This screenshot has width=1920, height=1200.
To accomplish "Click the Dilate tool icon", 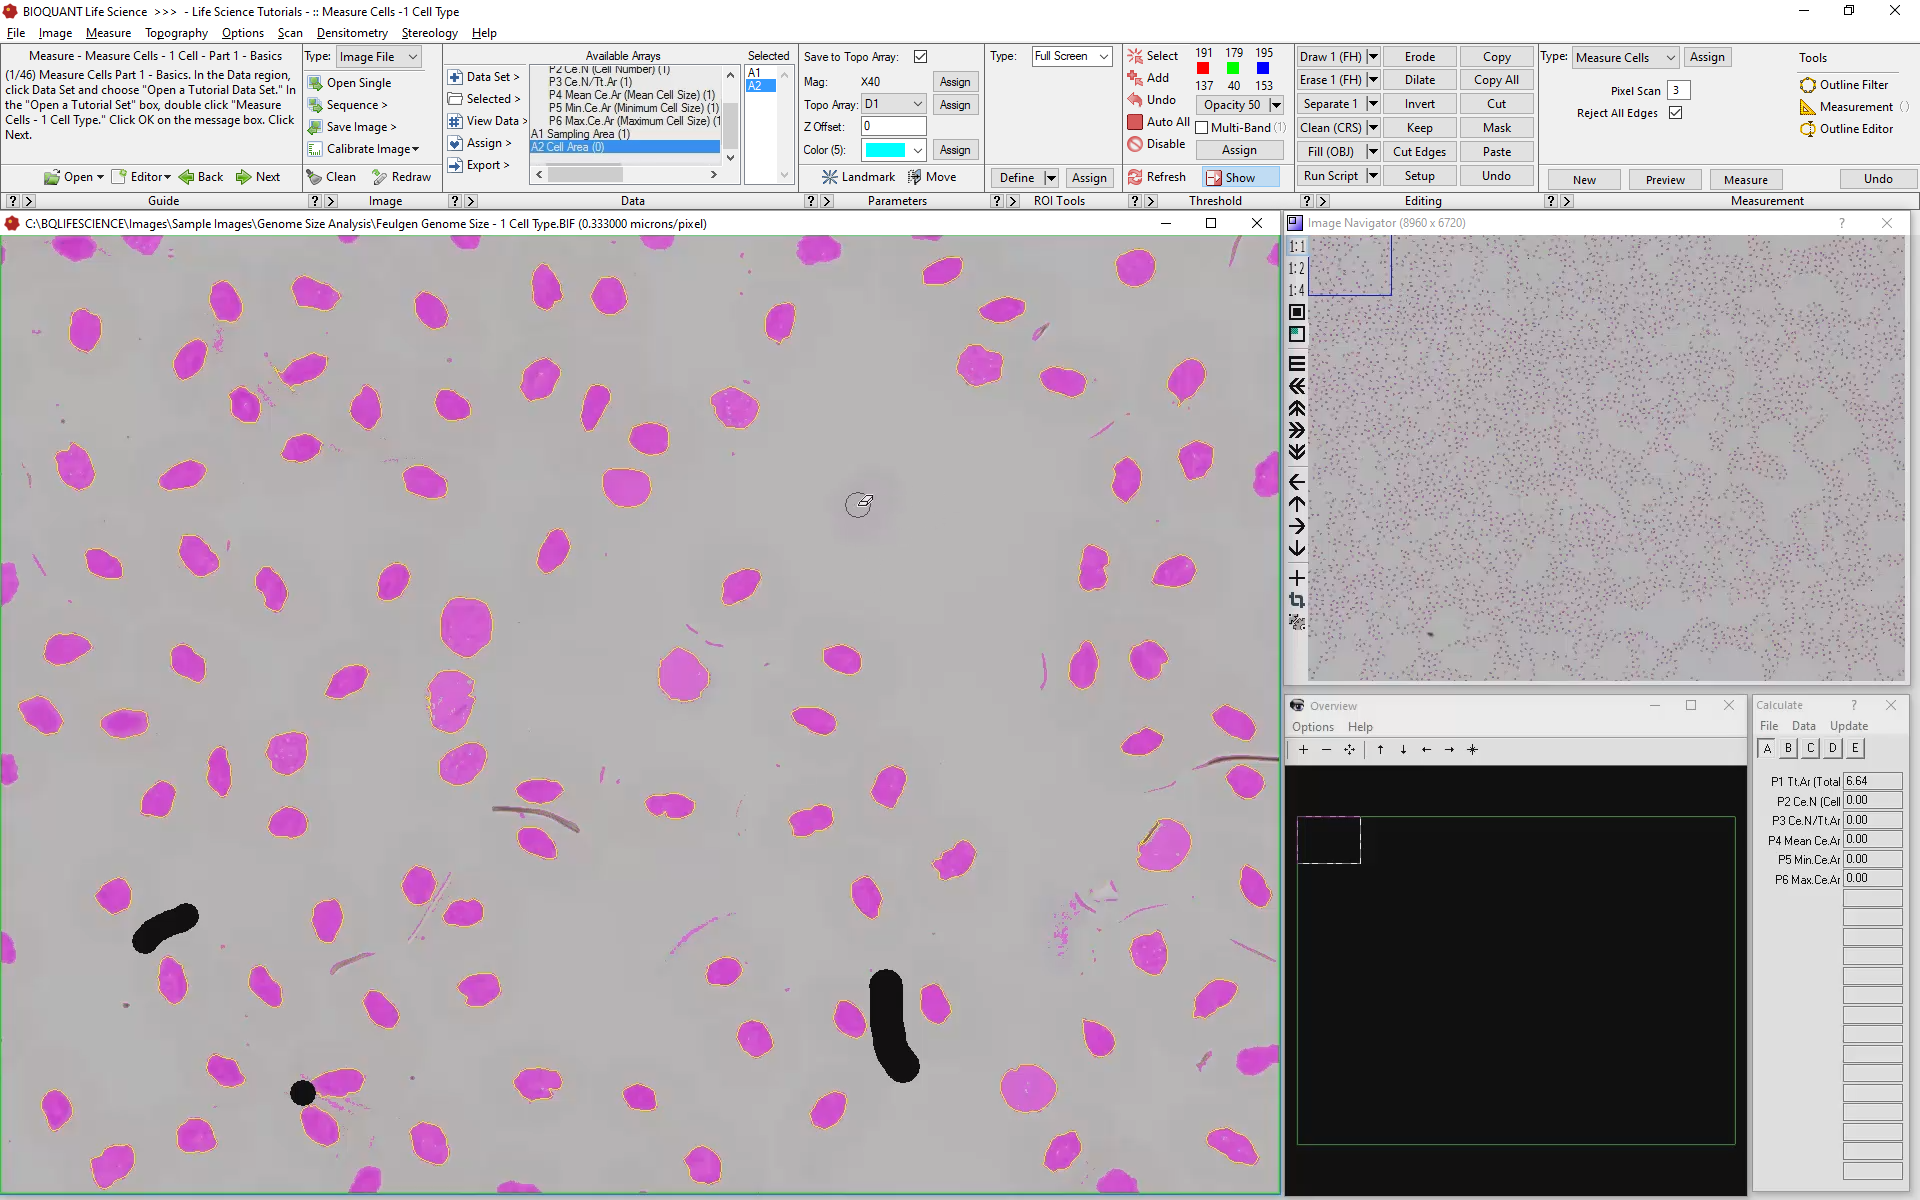I will [x=1417, y=79].
